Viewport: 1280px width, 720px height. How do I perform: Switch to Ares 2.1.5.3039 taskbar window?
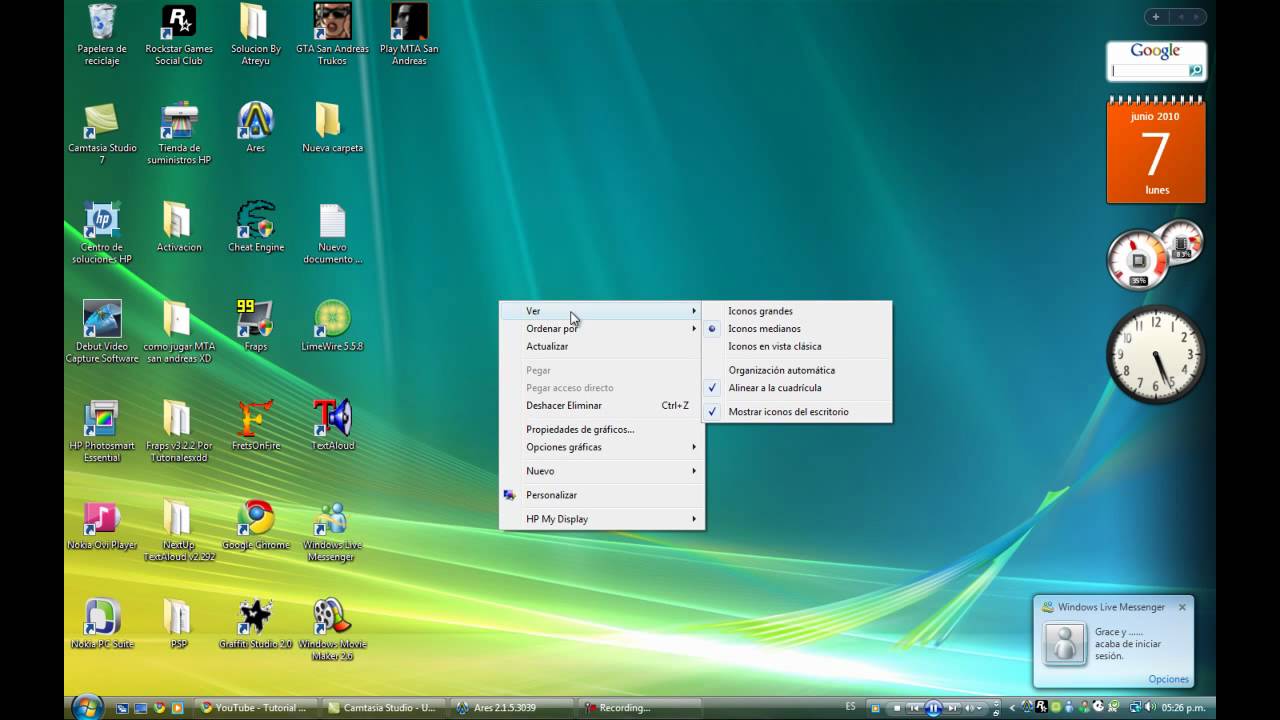coord(514,708)
